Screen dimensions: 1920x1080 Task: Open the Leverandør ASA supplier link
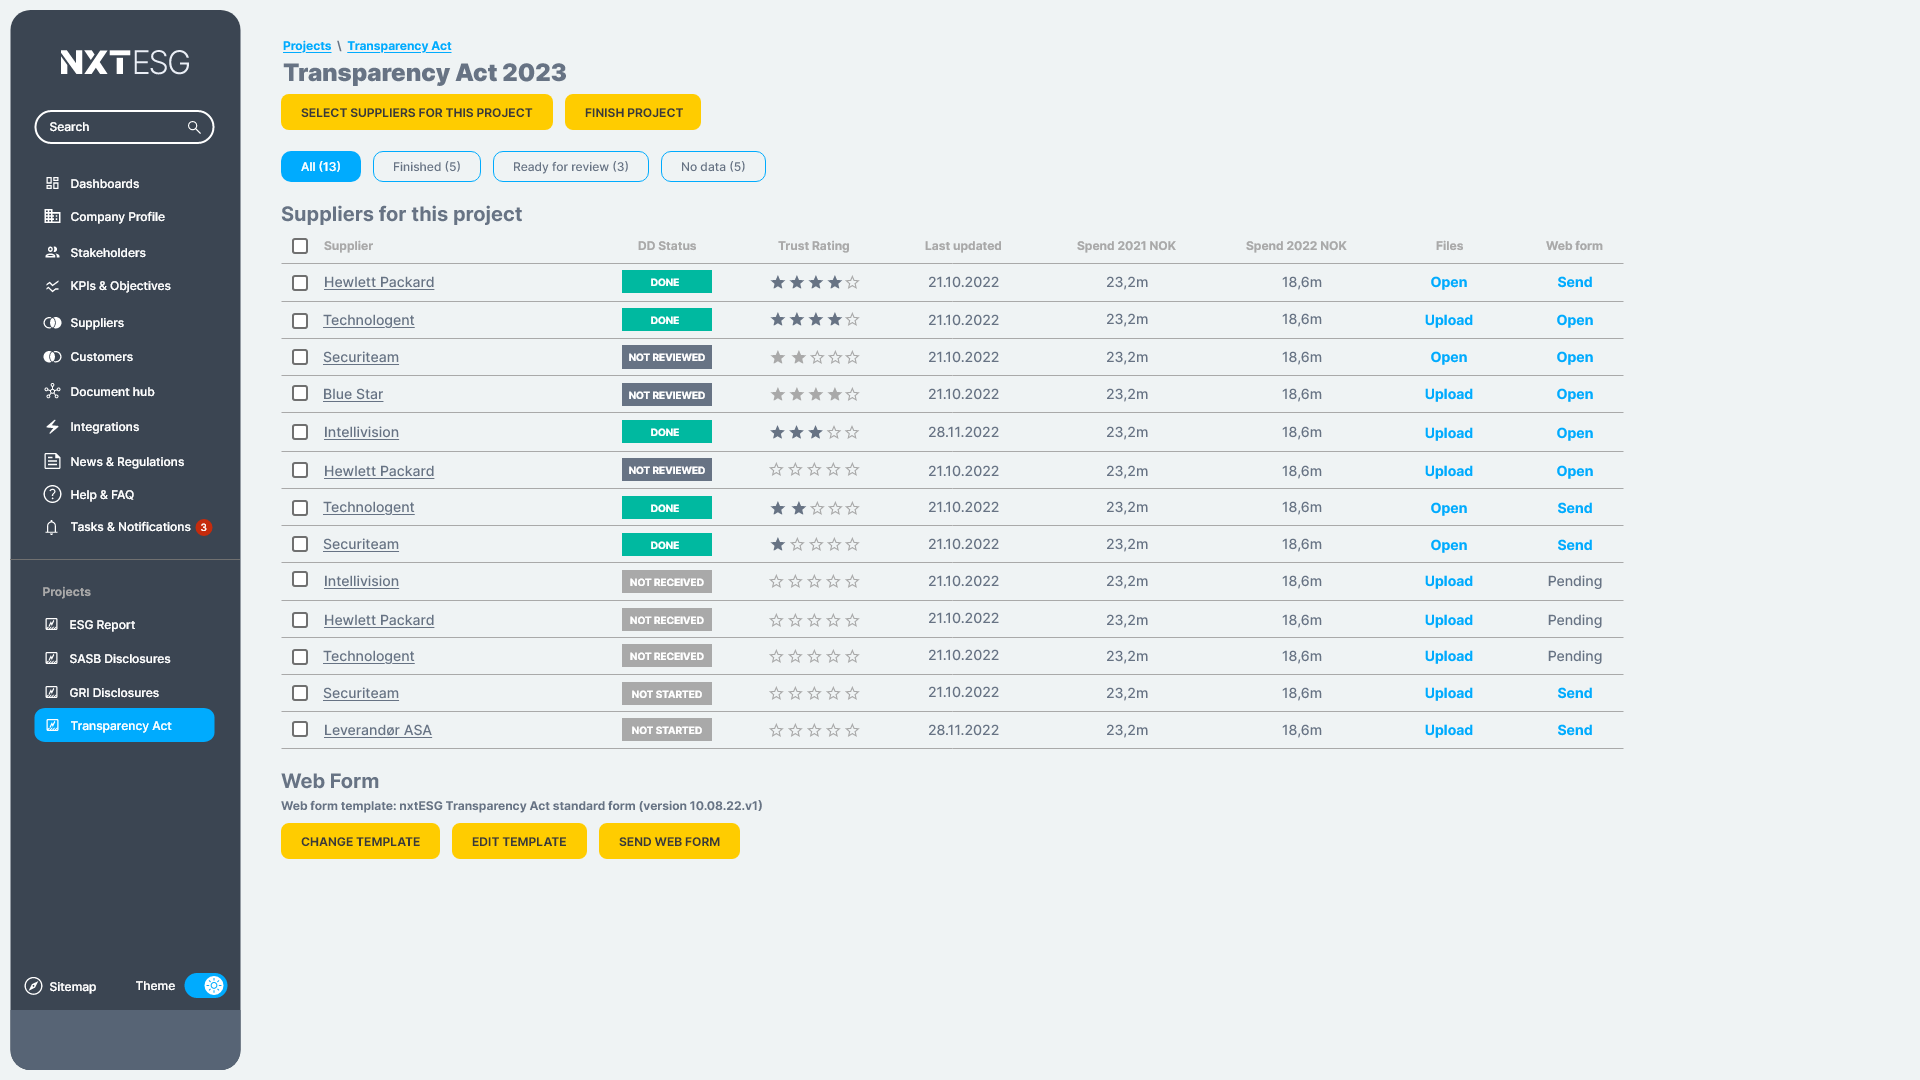[x=378, y=730]
